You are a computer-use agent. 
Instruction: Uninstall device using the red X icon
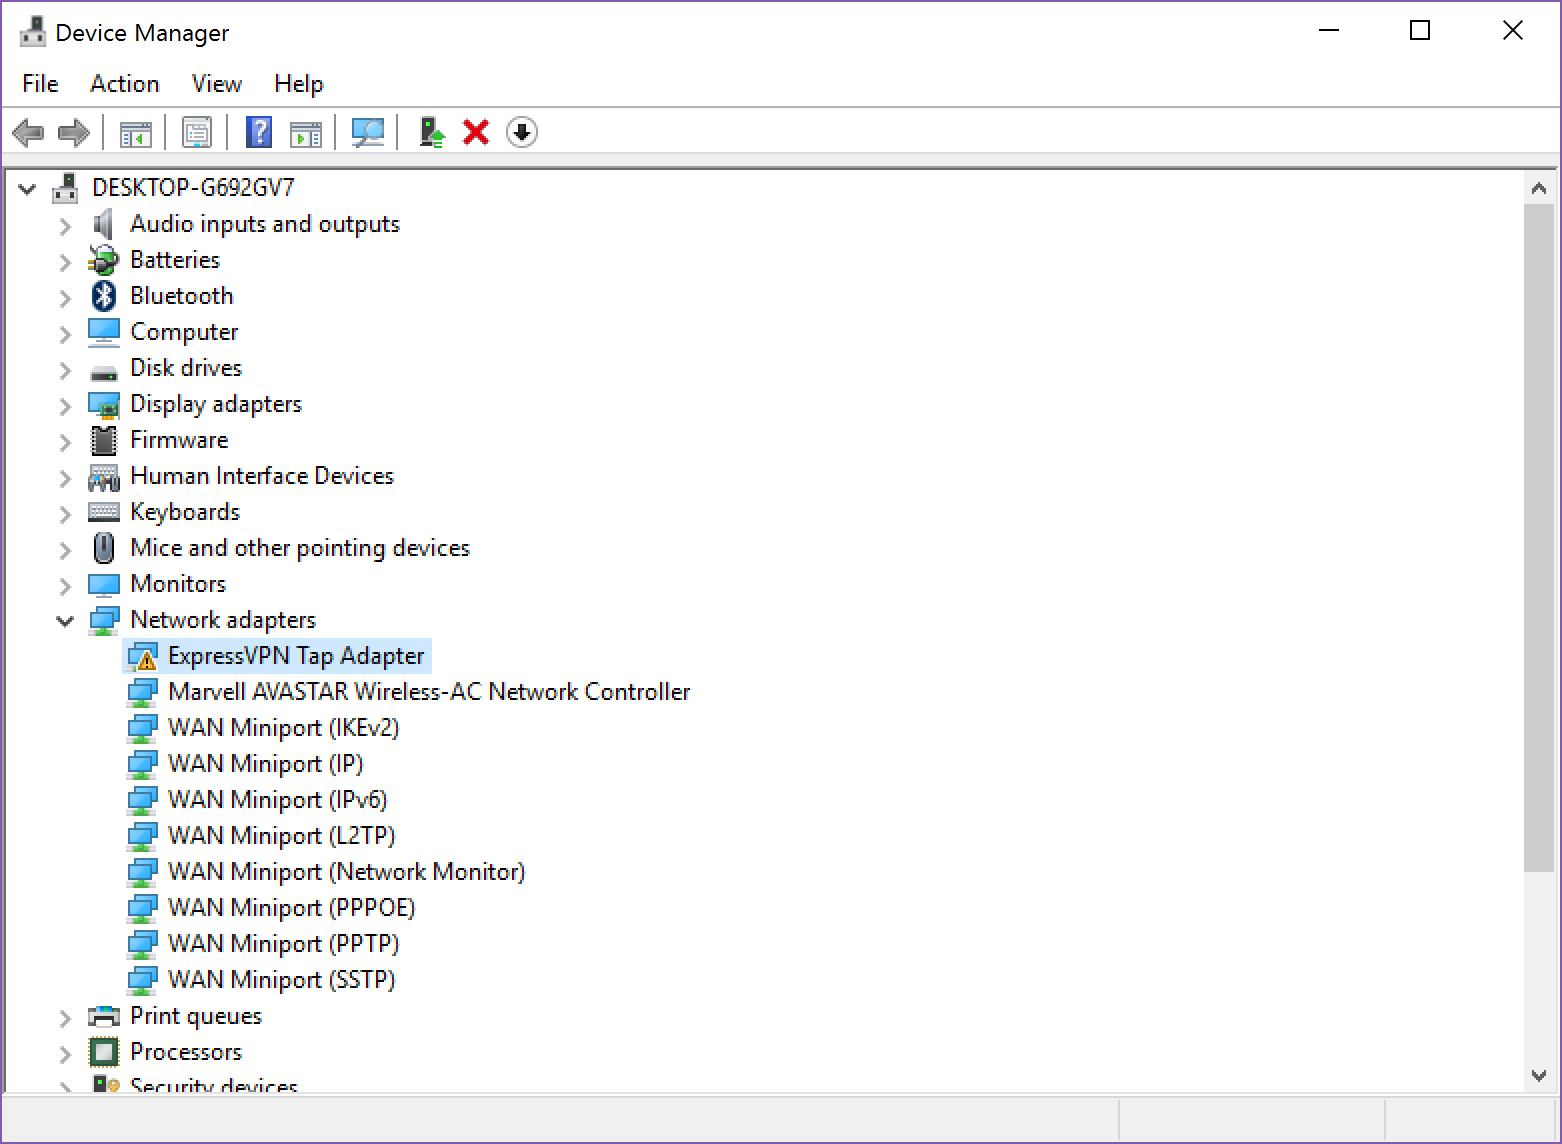point(475,131)
